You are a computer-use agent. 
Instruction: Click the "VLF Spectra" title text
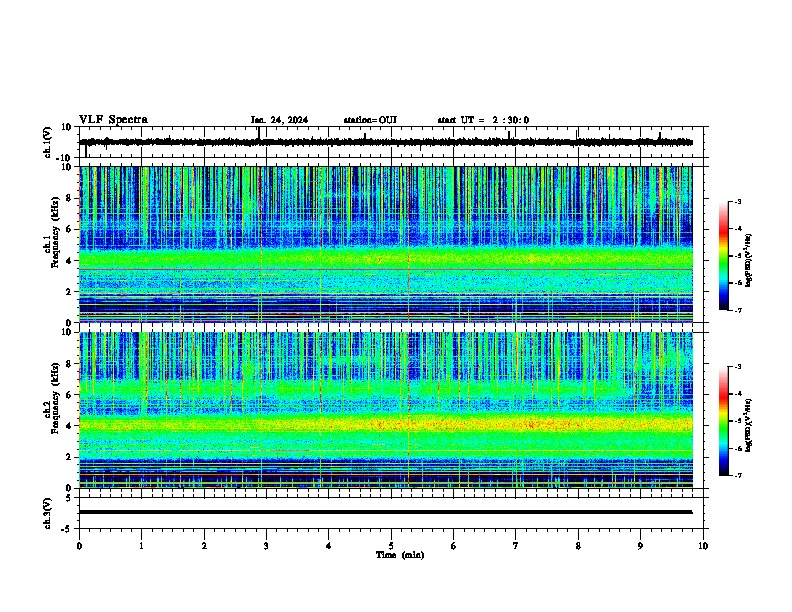(113, 120)
